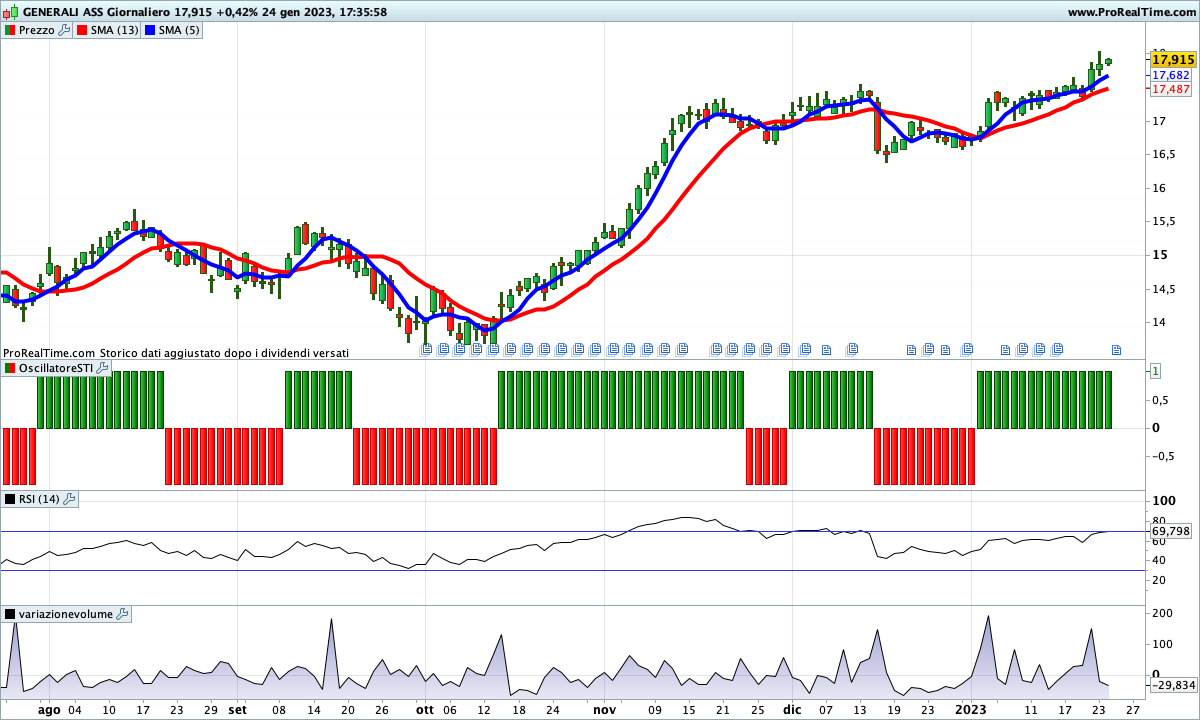Viewport: 1200px width, 720px height.
Task: Click the black RSI (14) color swatch
Action: (x=10, y=499)
